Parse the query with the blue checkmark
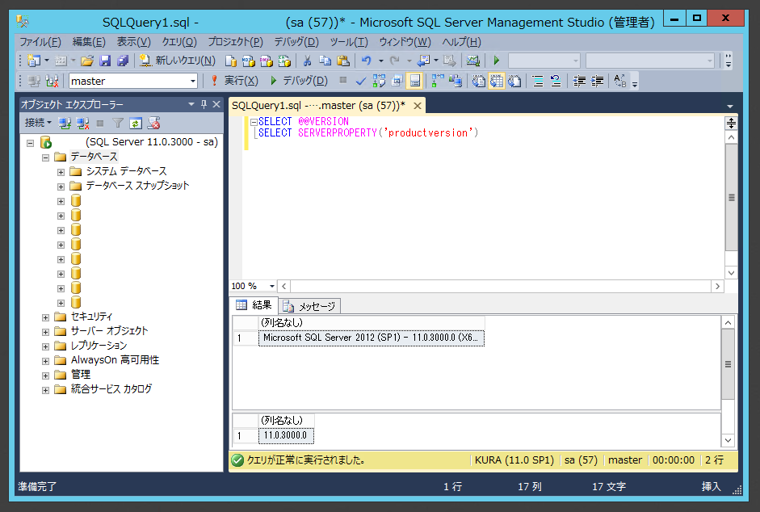Viewport: 760px width, 512px height. 361,81
